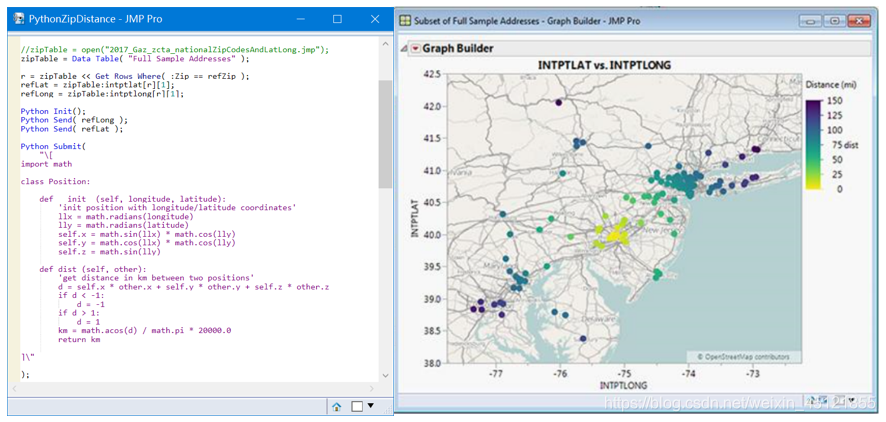Screen dimensions: 886x422
Task: Click 'llx = math.radians(longitude)' code line
Action: (125, 217)
